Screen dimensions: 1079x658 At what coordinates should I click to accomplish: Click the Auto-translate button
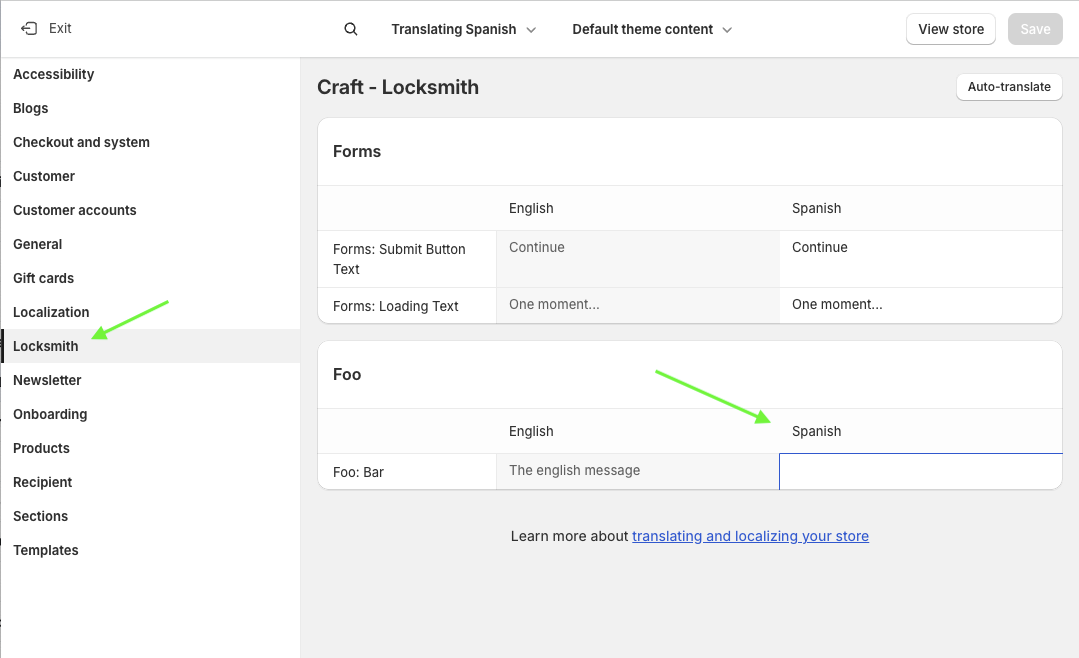pos(1009,87)
